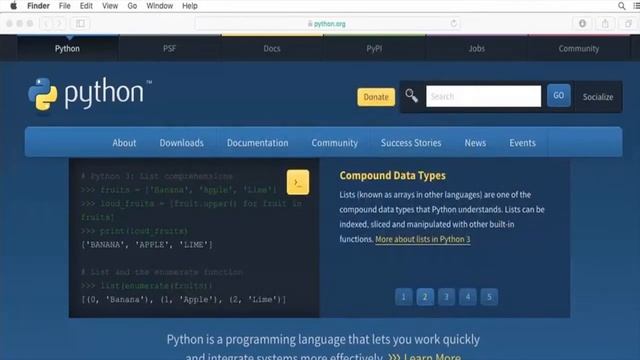Select the PSF top tab

coord(170,49)
